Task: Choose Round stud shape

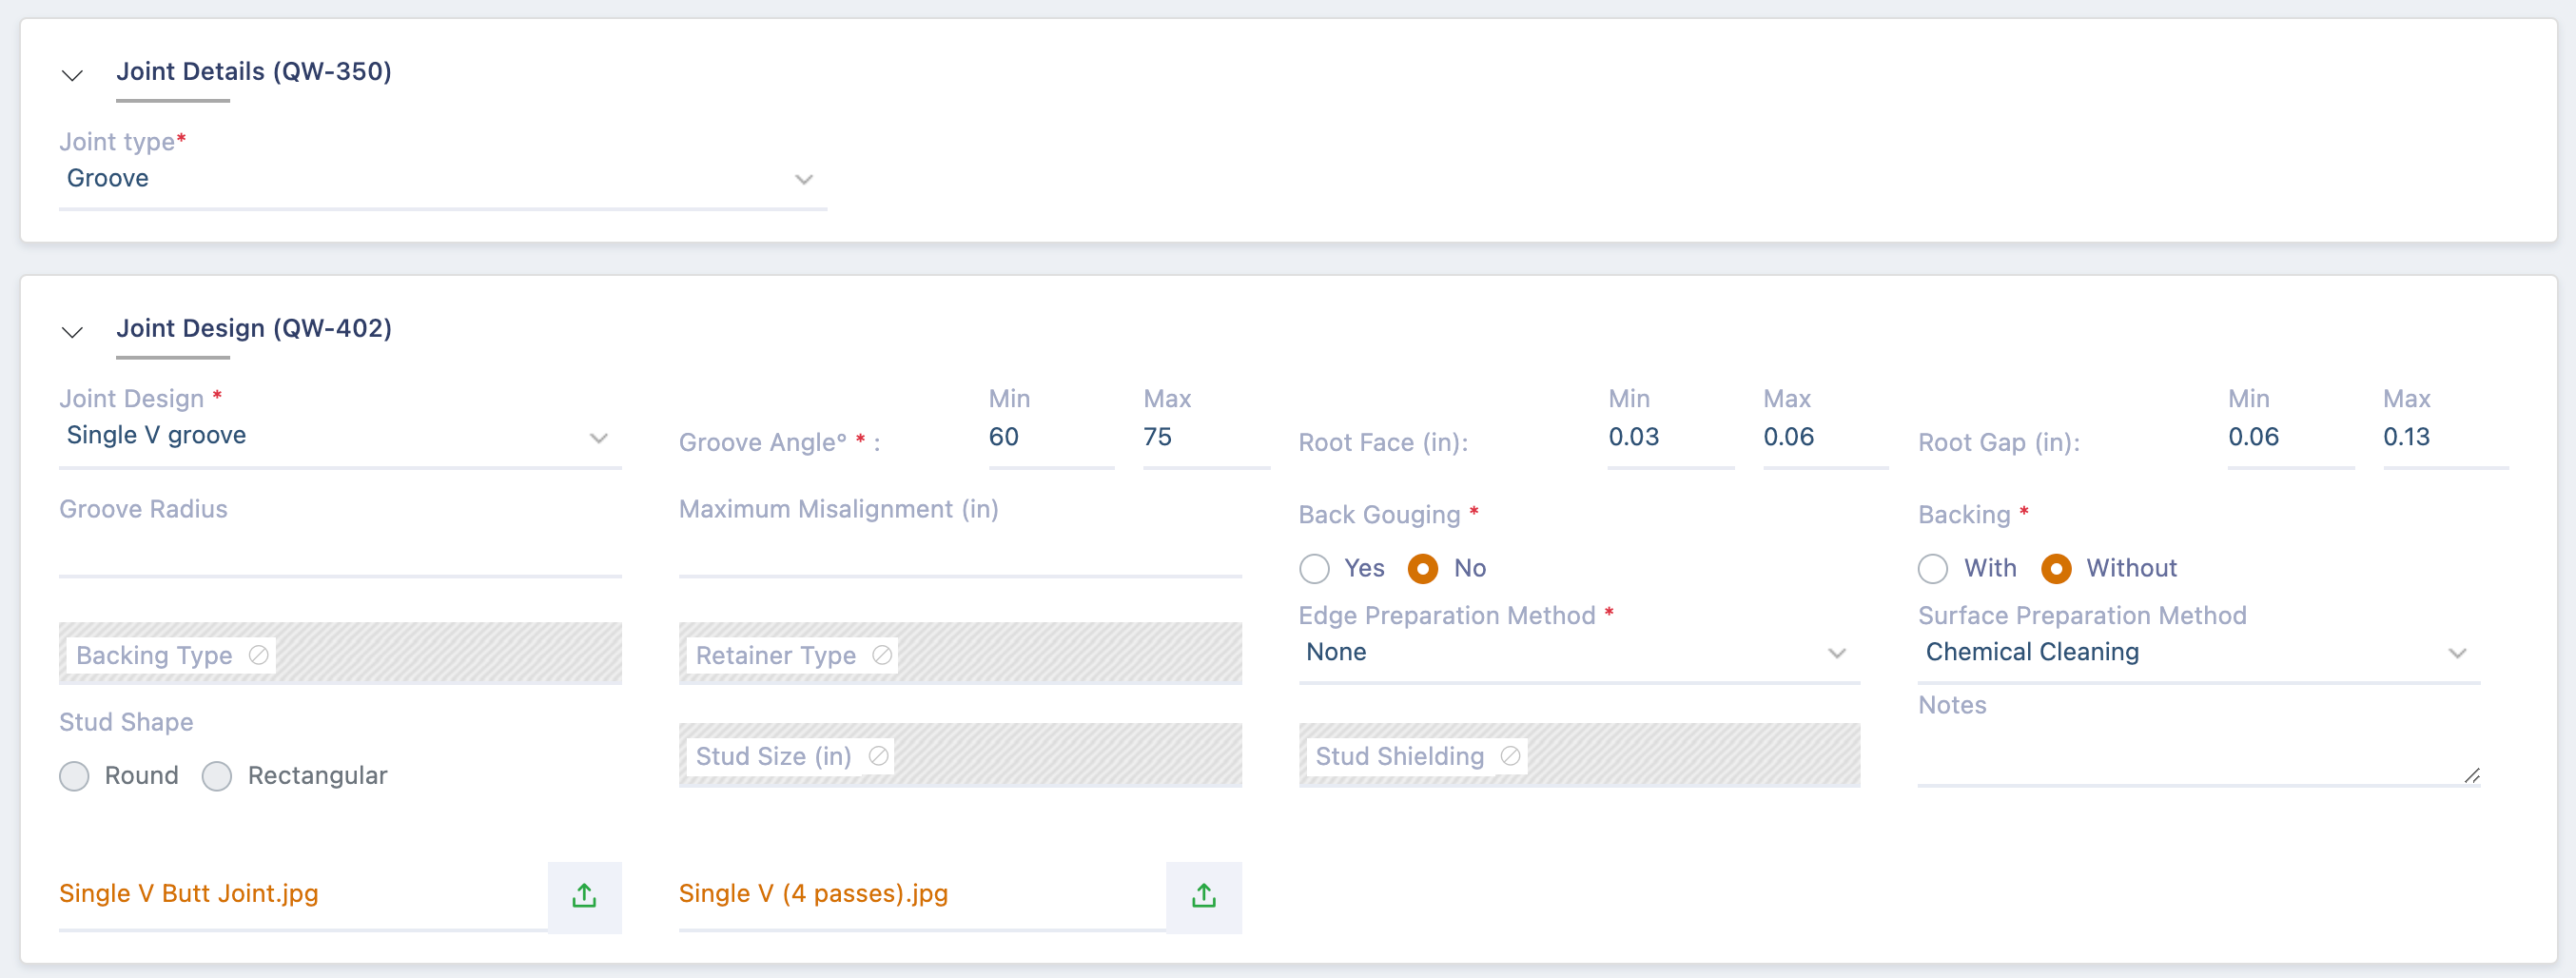Action: point(74,776)
